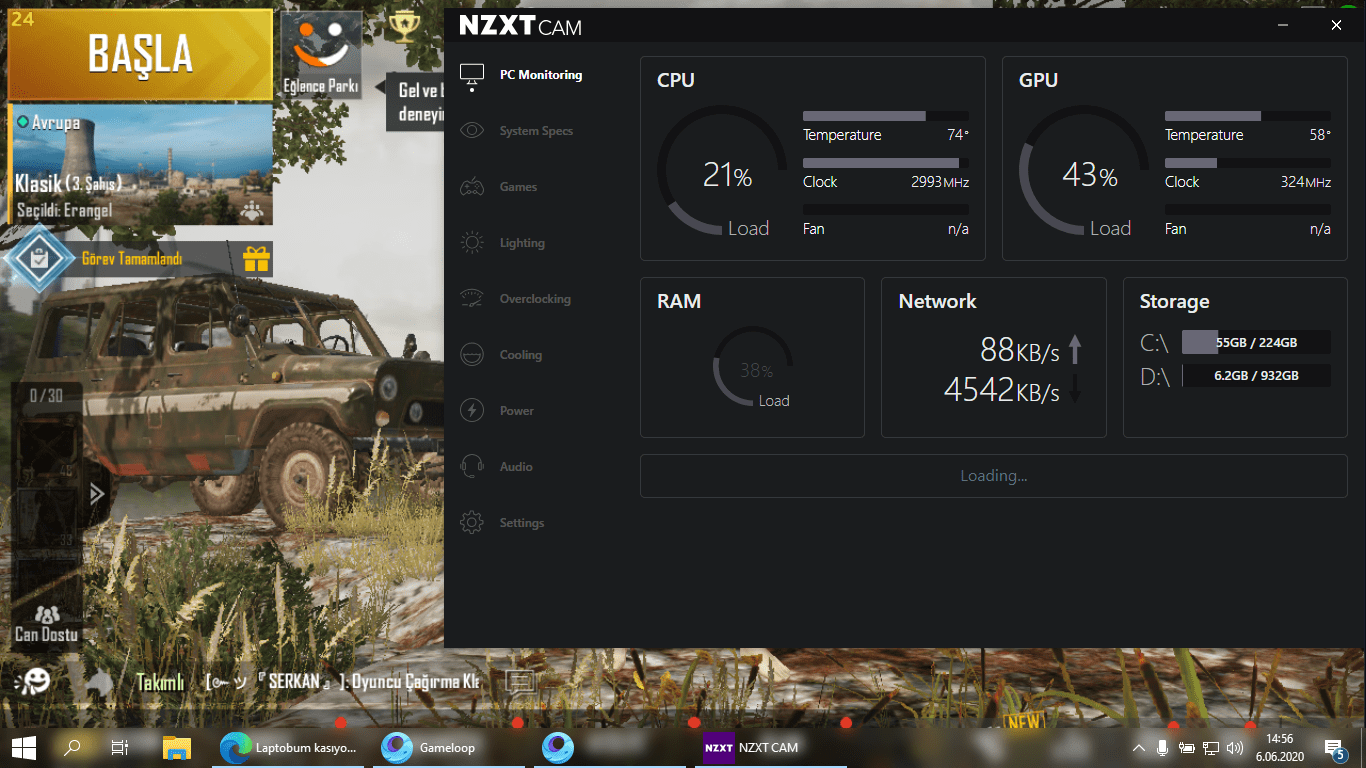Click the network upload arrow icon

(x=1075, y=349)
